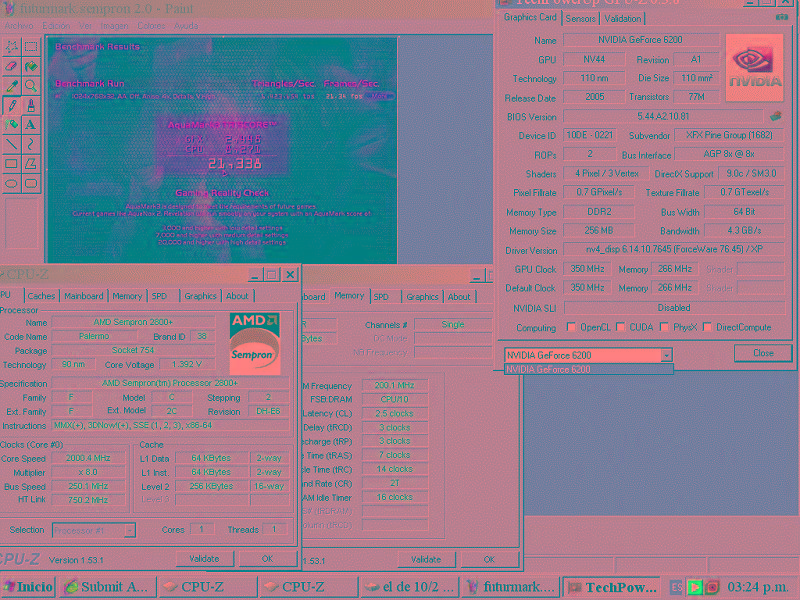Click the red tray icon beside the clock

coord(712,587)
